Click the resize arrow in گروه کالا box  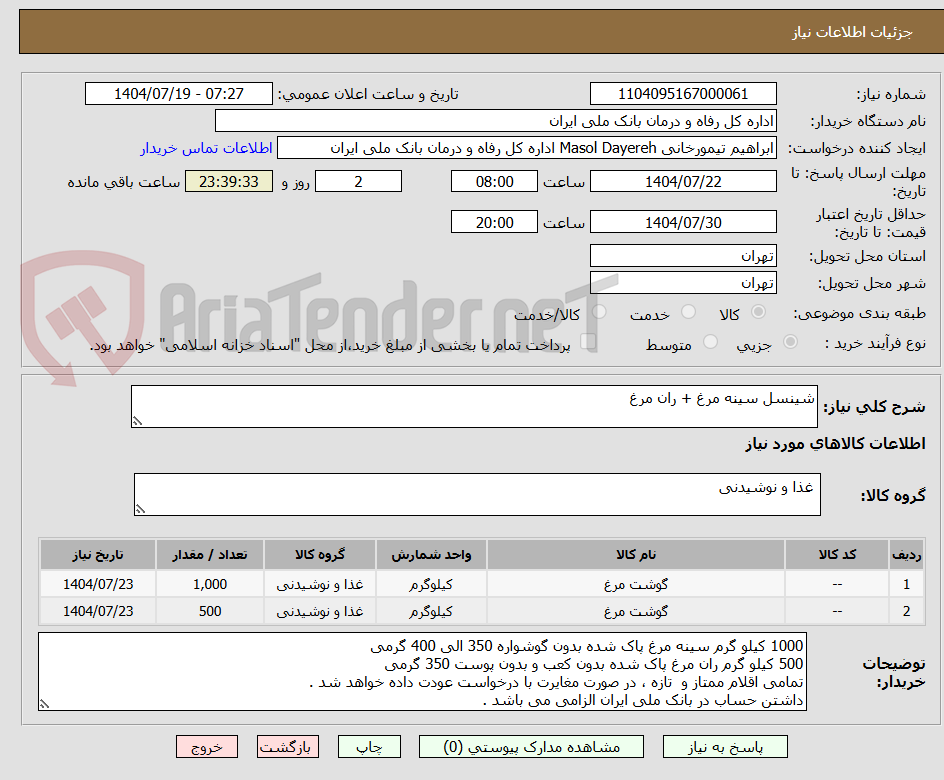[x=140, y=507]
